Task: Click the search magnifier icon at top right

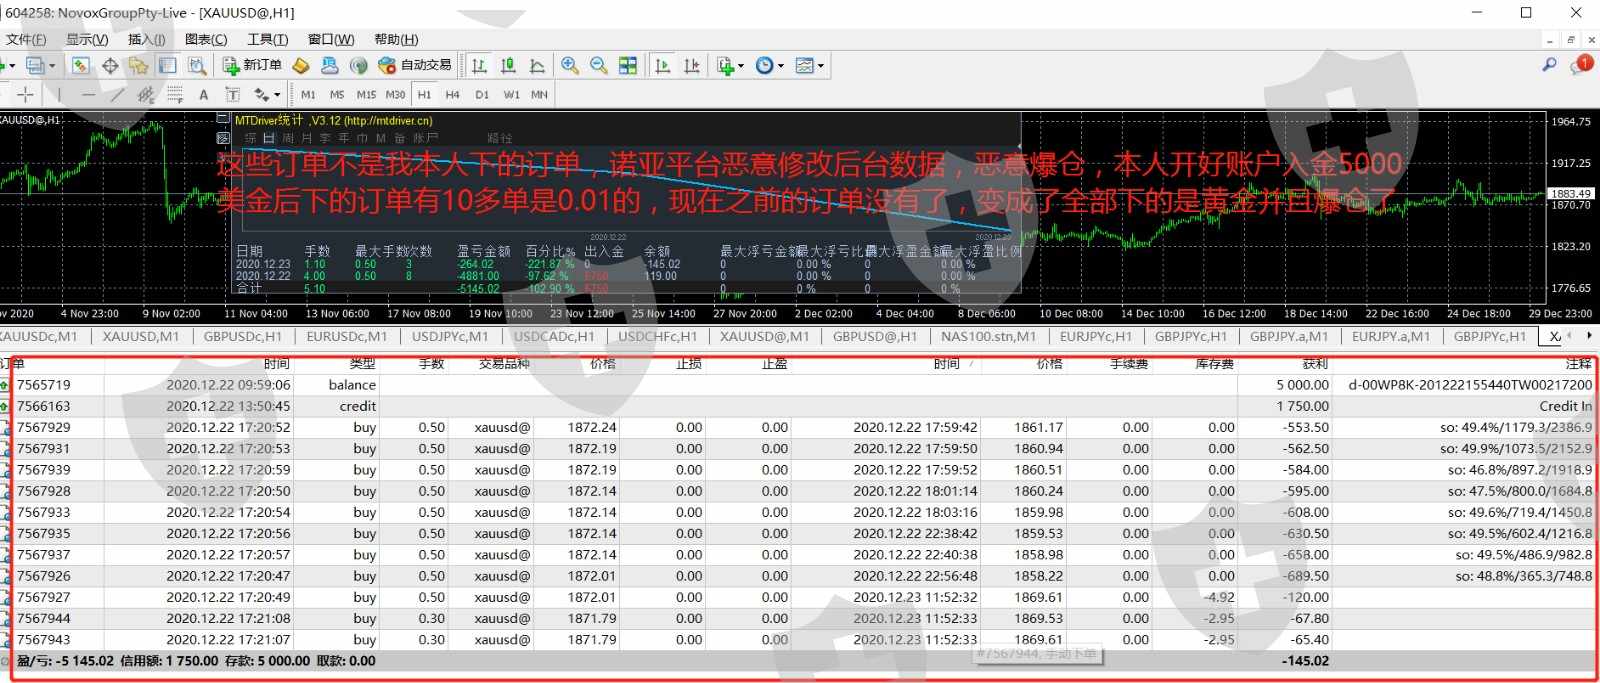Action: (1549, 64)
